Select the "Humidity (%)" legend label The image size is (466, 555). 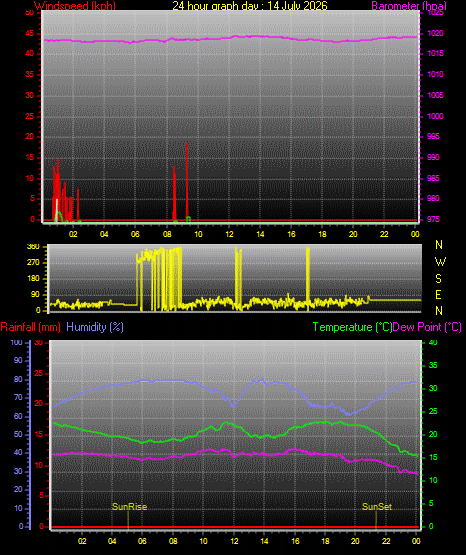(x=95, y=327)
